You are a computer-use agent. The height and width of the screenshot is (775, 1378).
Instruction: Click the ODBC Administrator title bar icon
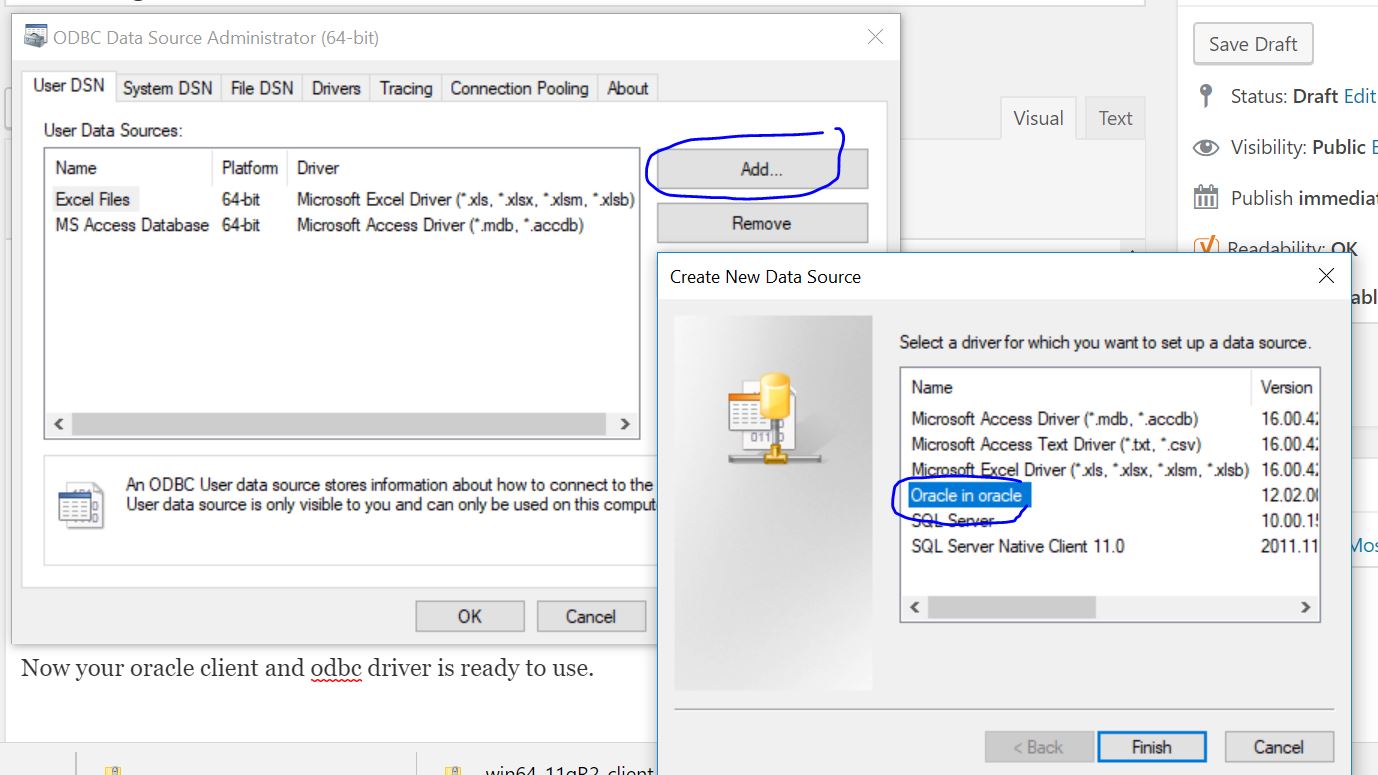click(36, 37)
